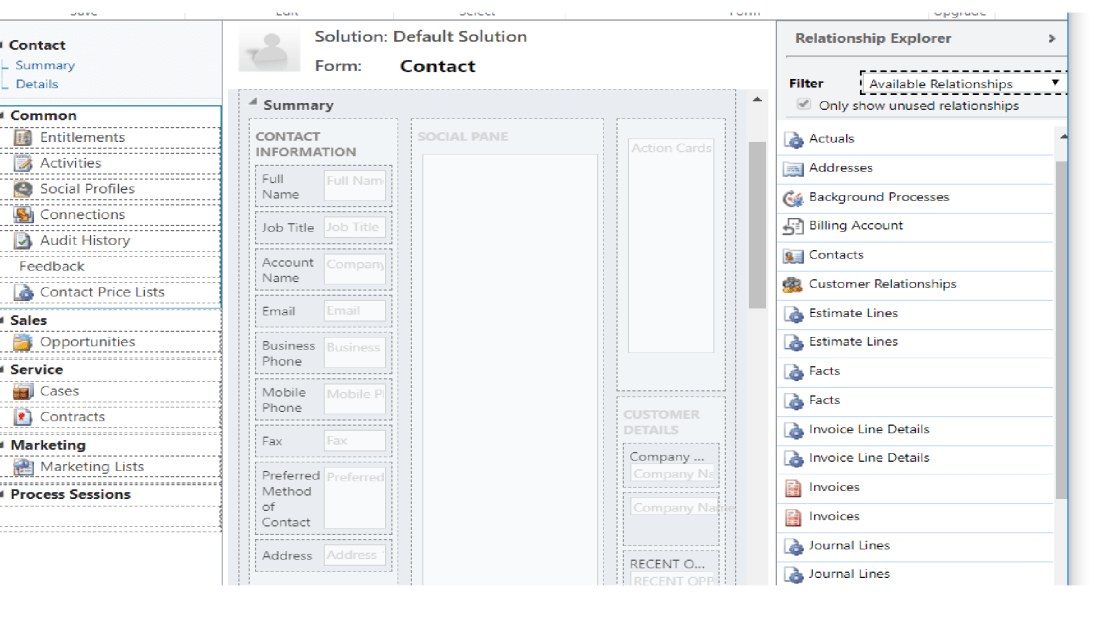1100x618 pixels.
Task: Click the Social Profiles icon
Action: point(22,189)
